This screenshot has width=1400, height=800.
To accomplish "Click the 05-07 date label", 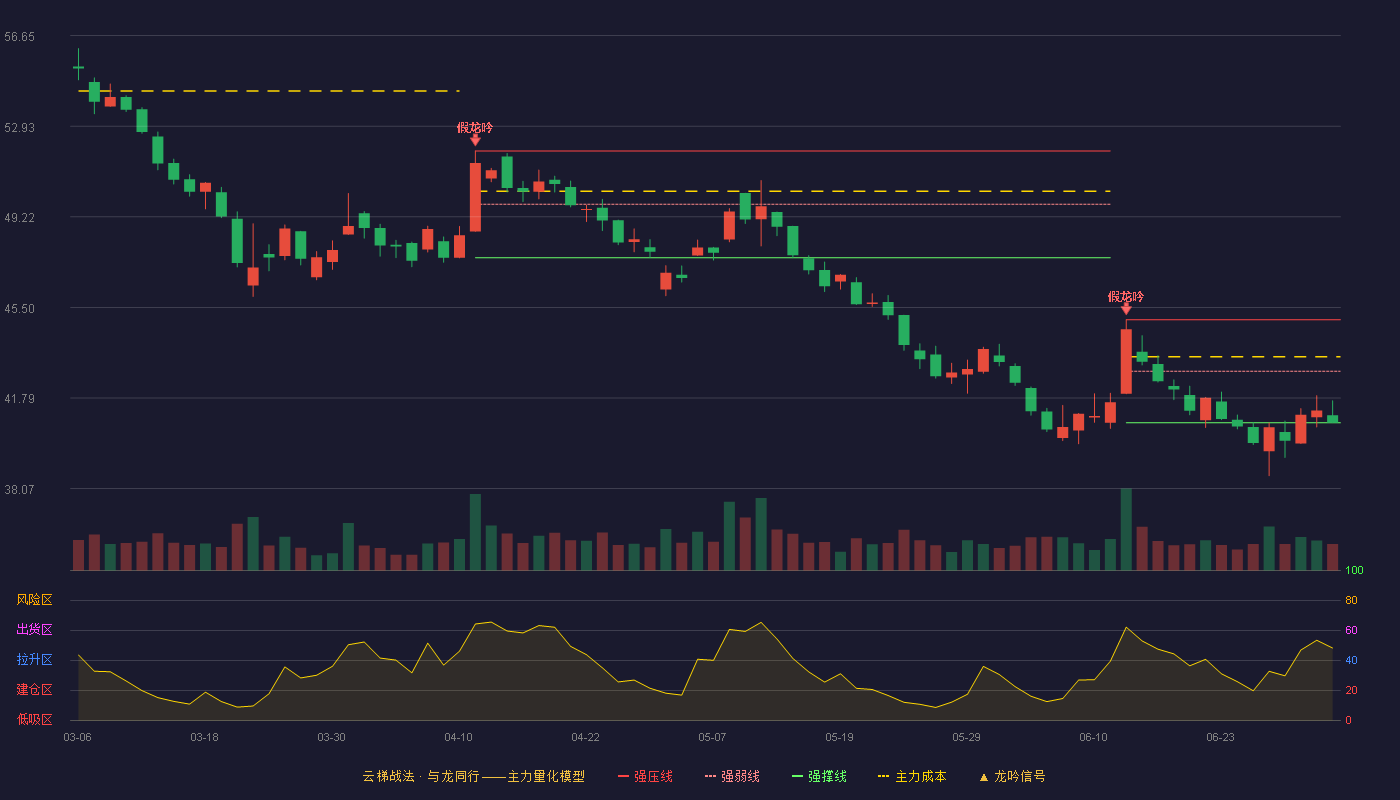I will (x=712, y=737).
